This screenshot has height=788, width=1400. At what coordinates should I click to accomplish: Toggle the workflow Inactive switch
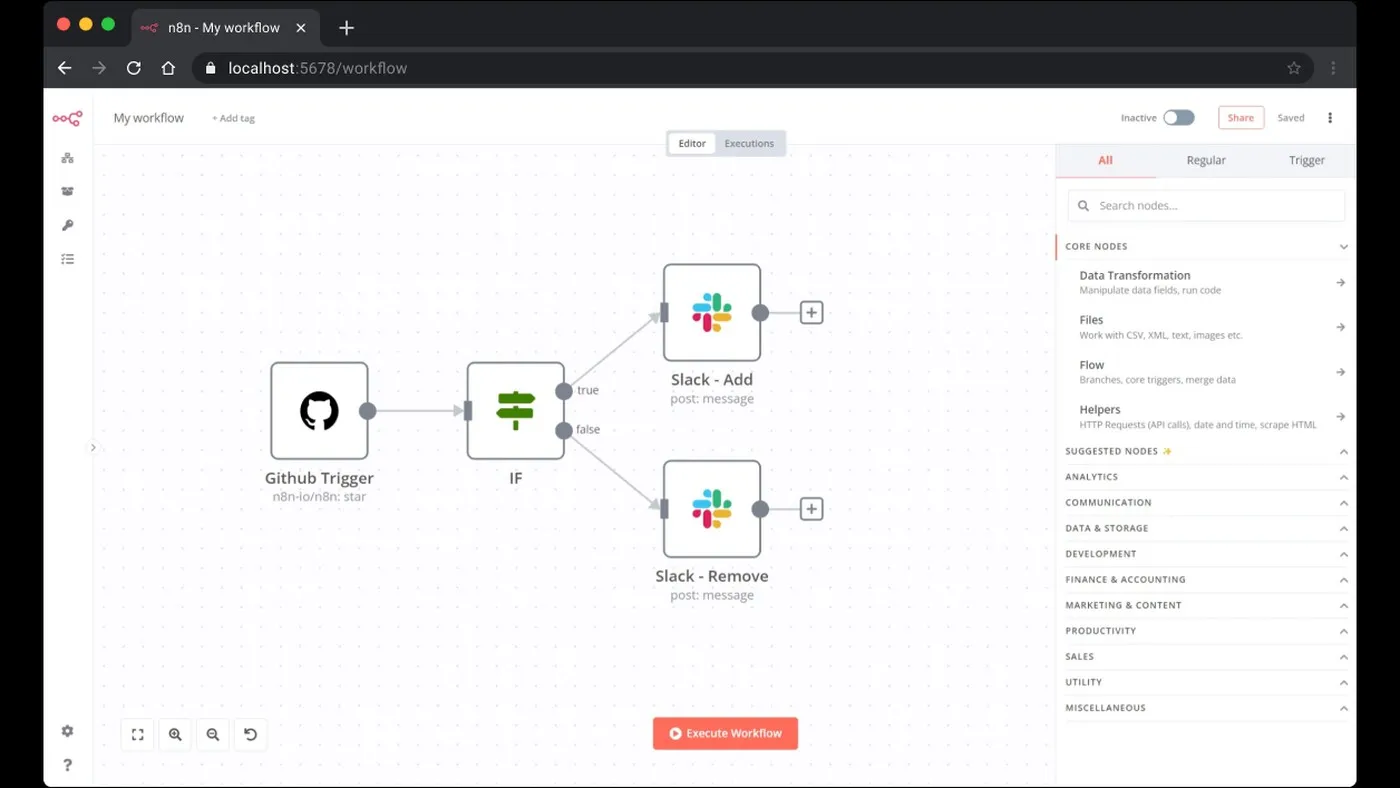[1178, 118]
